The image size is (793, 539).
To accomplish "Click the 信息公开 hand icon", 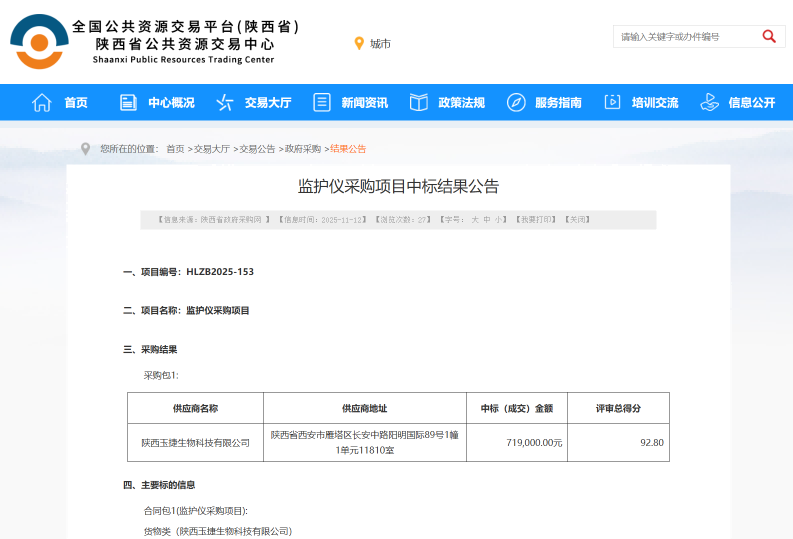I will click(709, 103).
